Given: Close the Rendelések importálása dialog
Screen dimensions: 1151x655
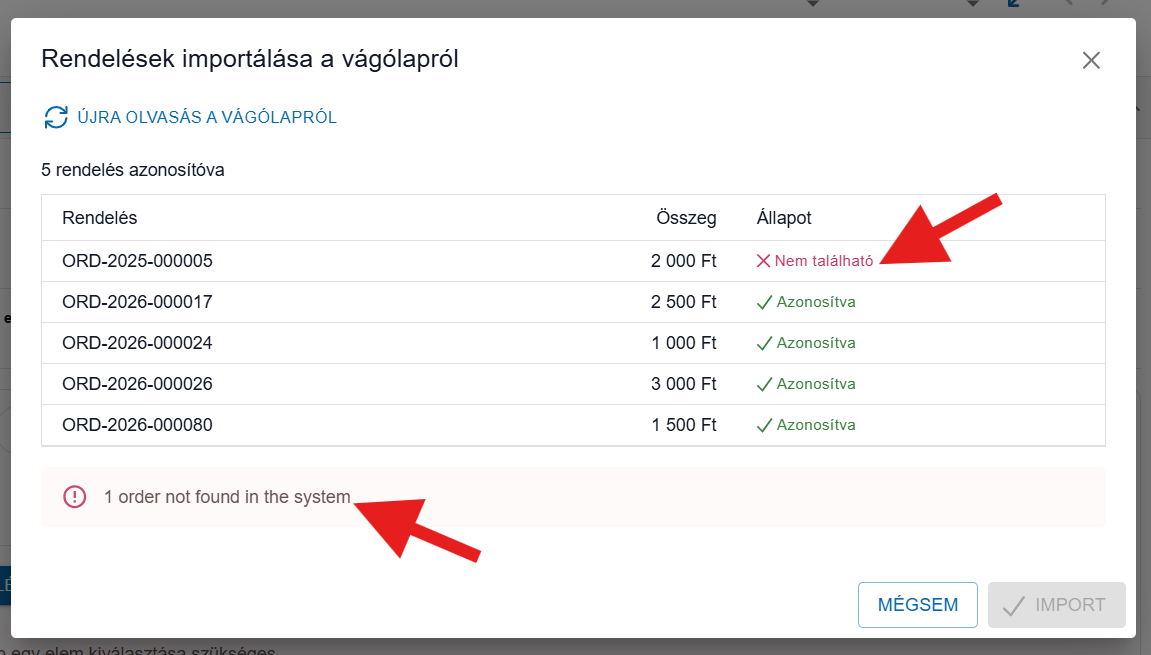Looking at the screenshot, I should (x=1091, y=60).
